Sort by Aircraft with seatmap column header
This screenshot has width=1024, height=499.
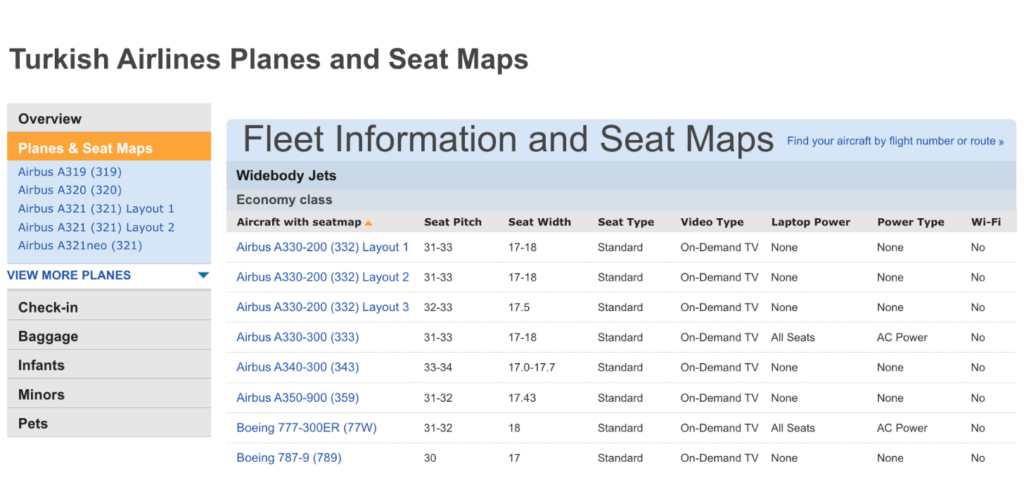[x=298, y=222]
